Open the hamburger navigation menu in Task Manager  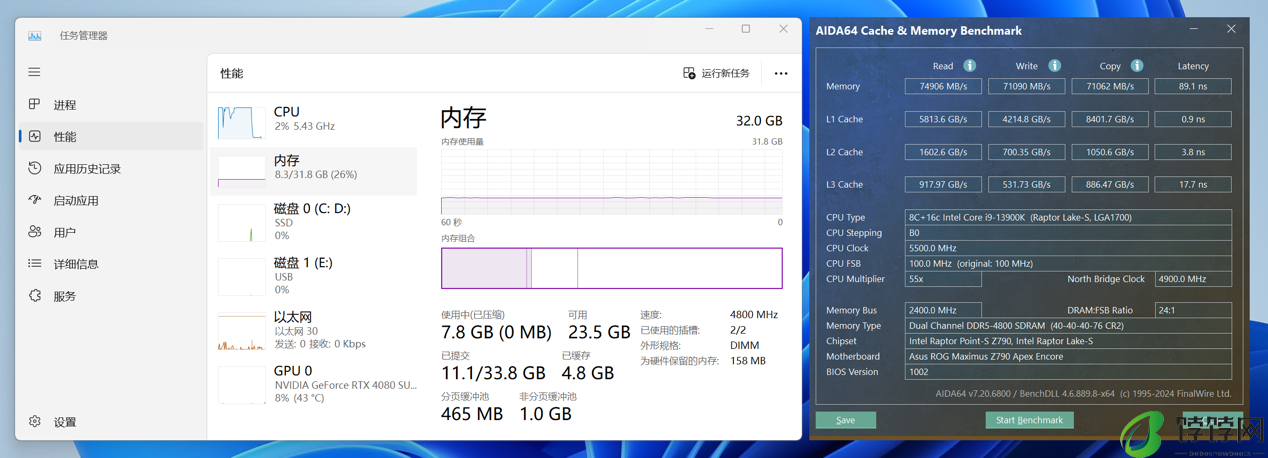click(35, 72)
